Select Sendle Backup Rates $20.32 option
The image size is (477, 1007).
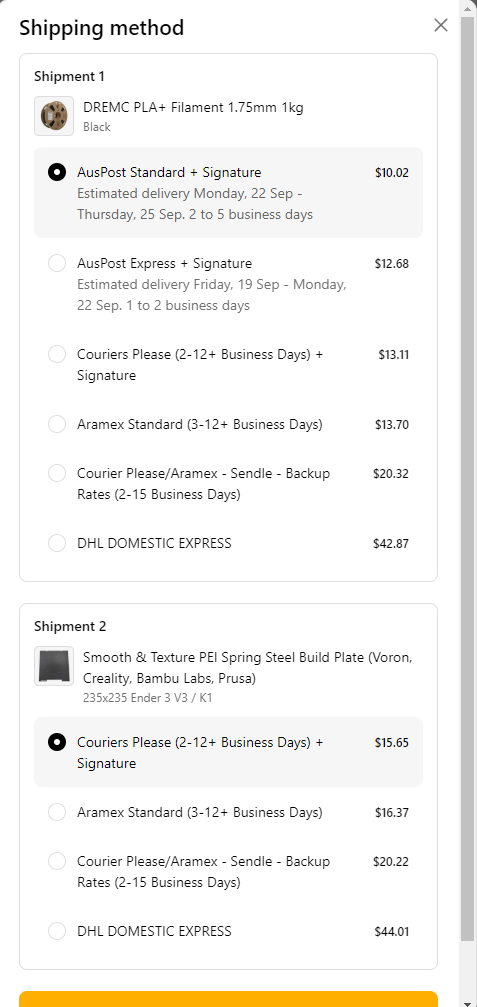point(229,484)
